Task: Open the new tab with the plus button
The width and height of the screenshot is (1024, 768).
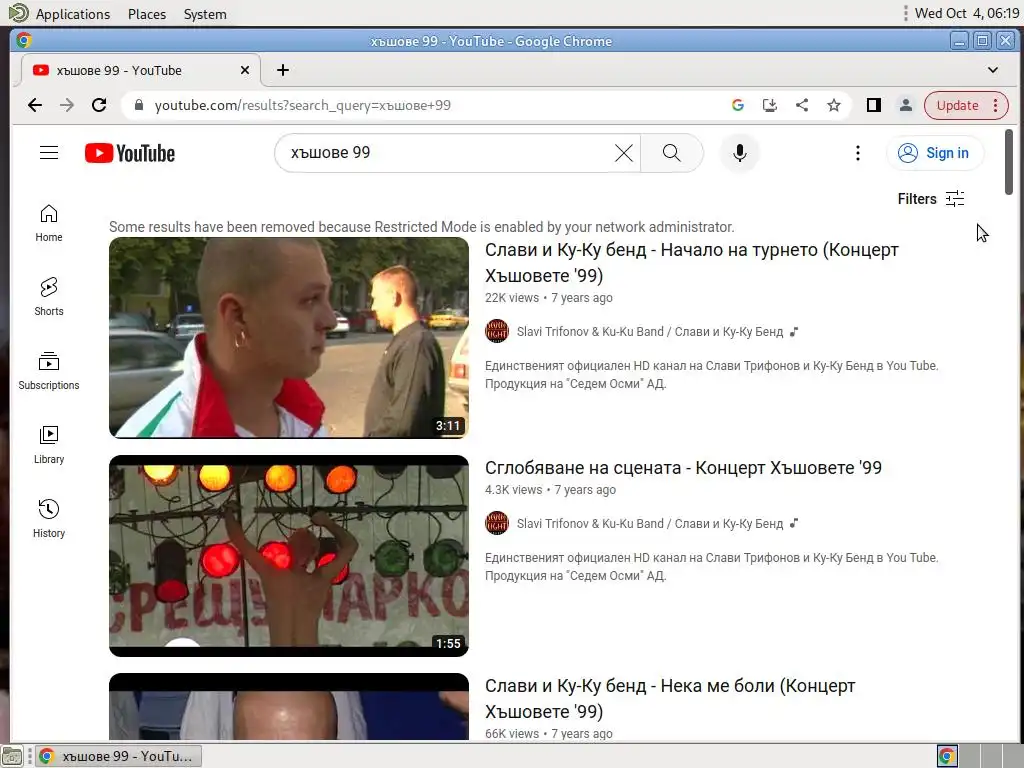Action: (x=283, y=71)
